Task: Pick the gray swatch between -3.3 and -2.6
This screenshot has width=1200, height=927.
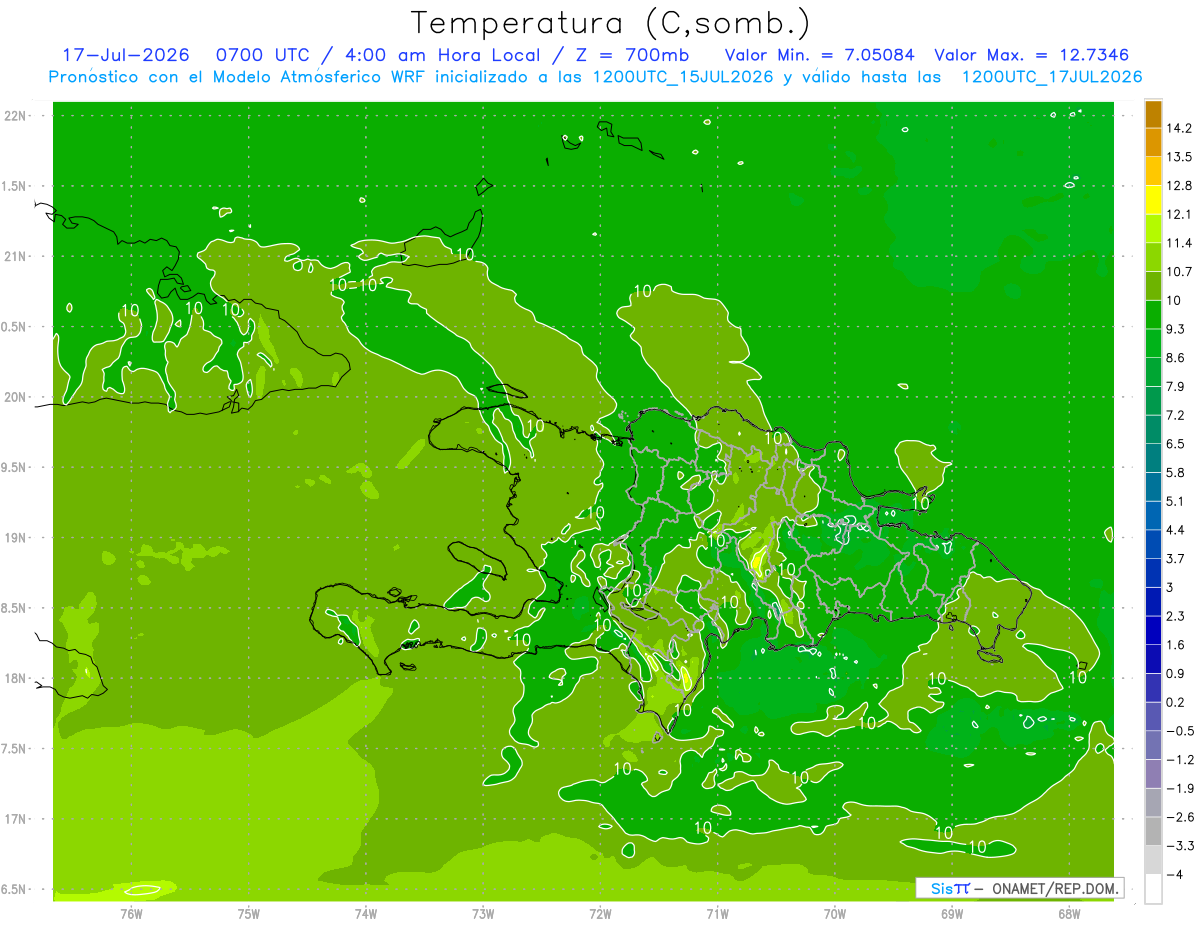Action: 1153,831
